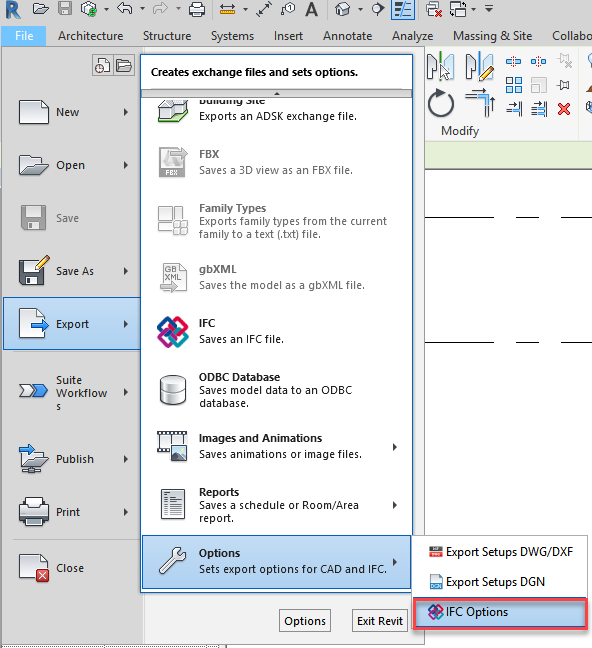Viewport: 592px width, 648px height.
Task: Click the open documents folder icon
Action: tap(124, 65)
